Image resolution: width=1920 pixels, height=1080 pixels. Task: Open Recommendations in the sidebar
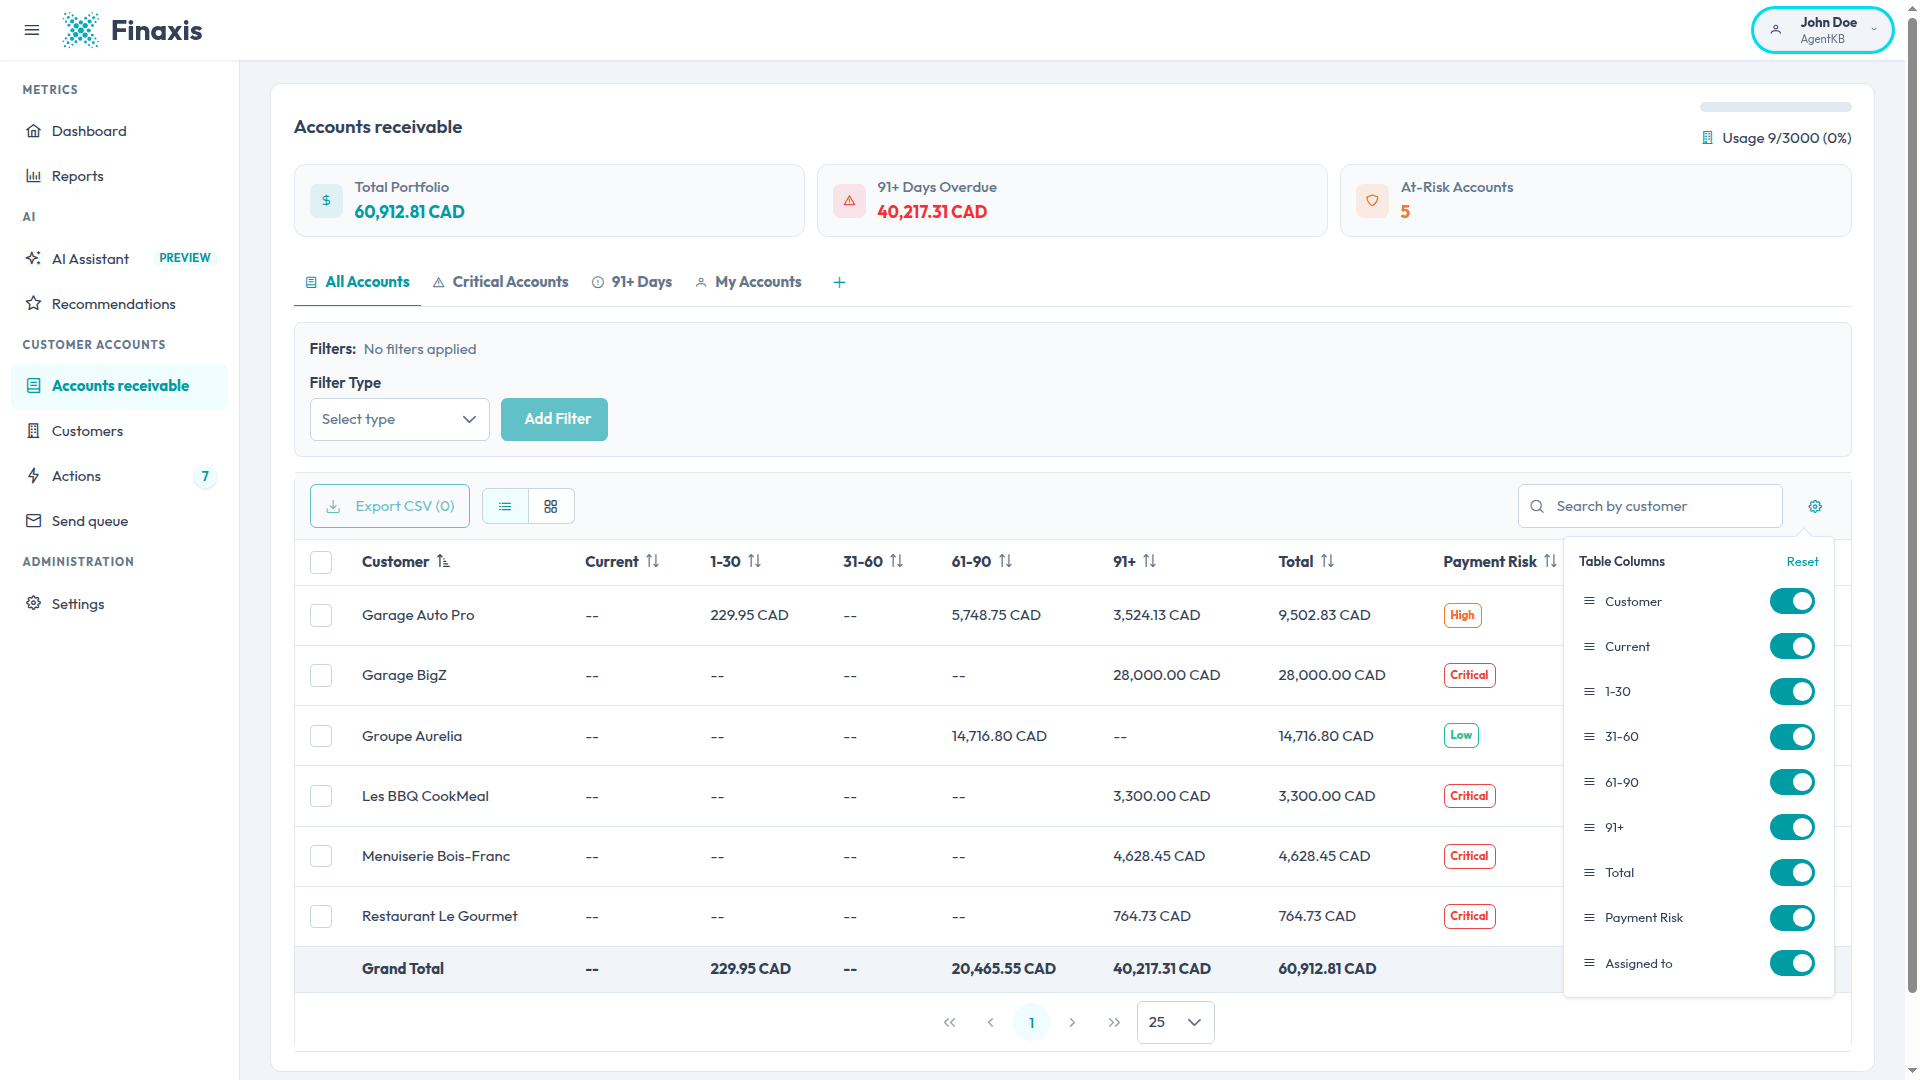tap(119, 304)
